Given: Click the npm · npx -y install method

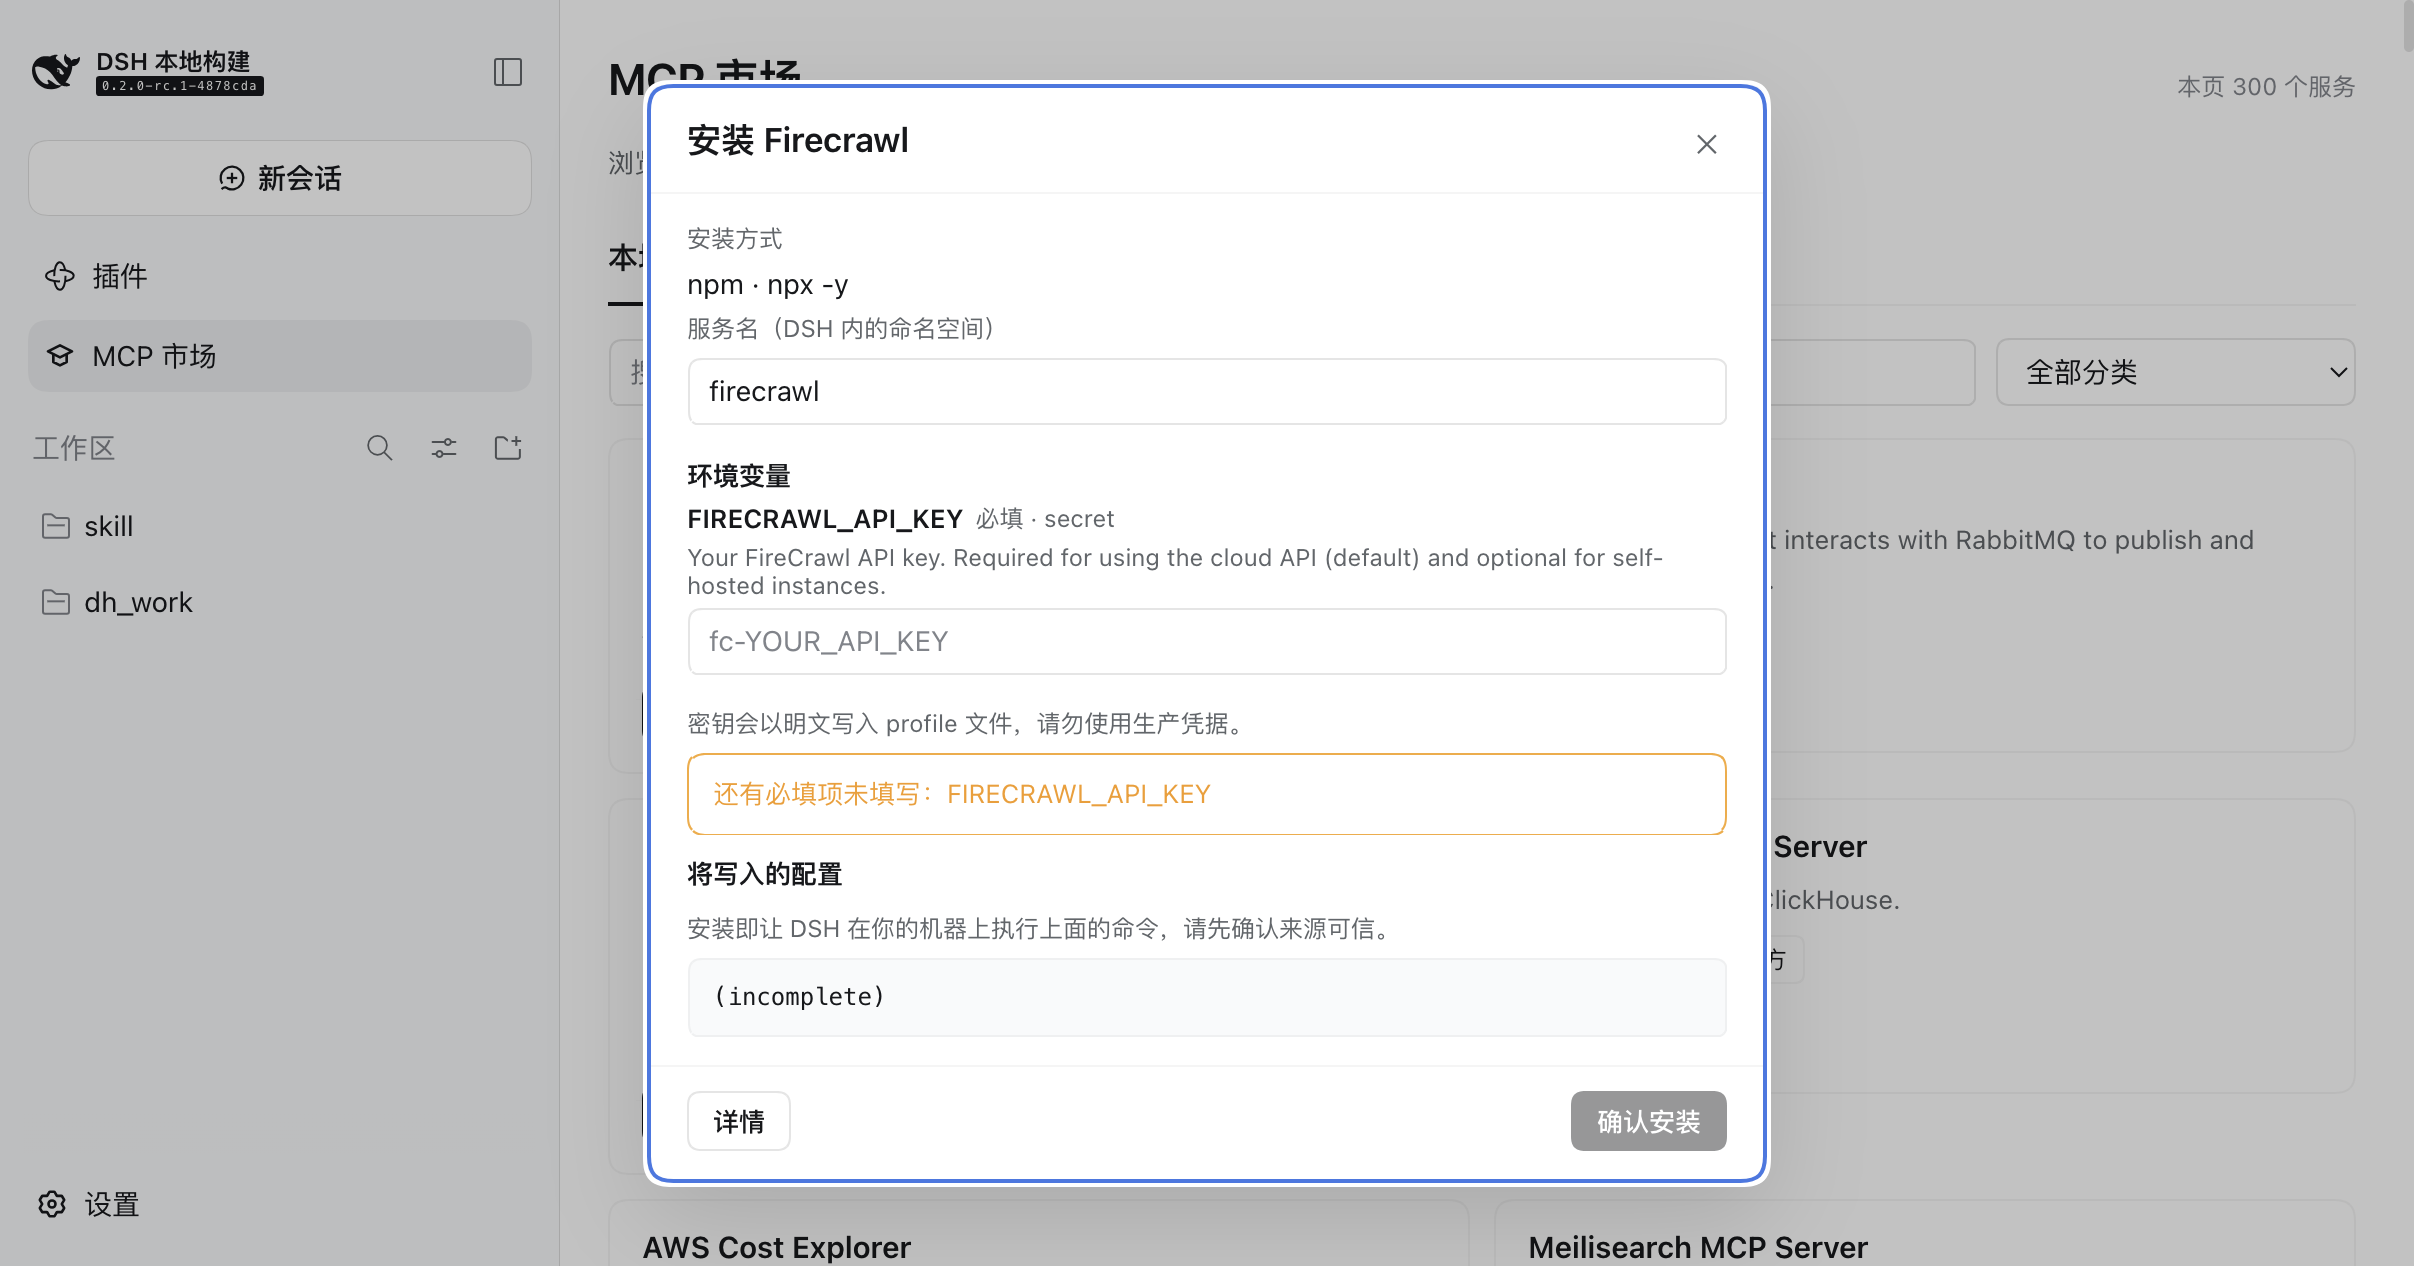Looking at the screenshot, I should [x=768, y=285].
